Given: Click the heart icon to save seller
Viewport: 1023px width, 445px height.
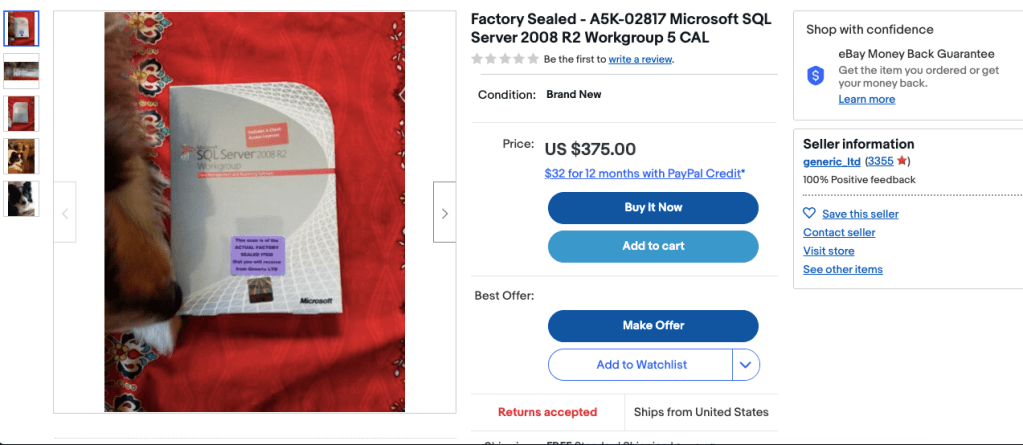Looking at the screenshot, I should click(x=810, y=213).
